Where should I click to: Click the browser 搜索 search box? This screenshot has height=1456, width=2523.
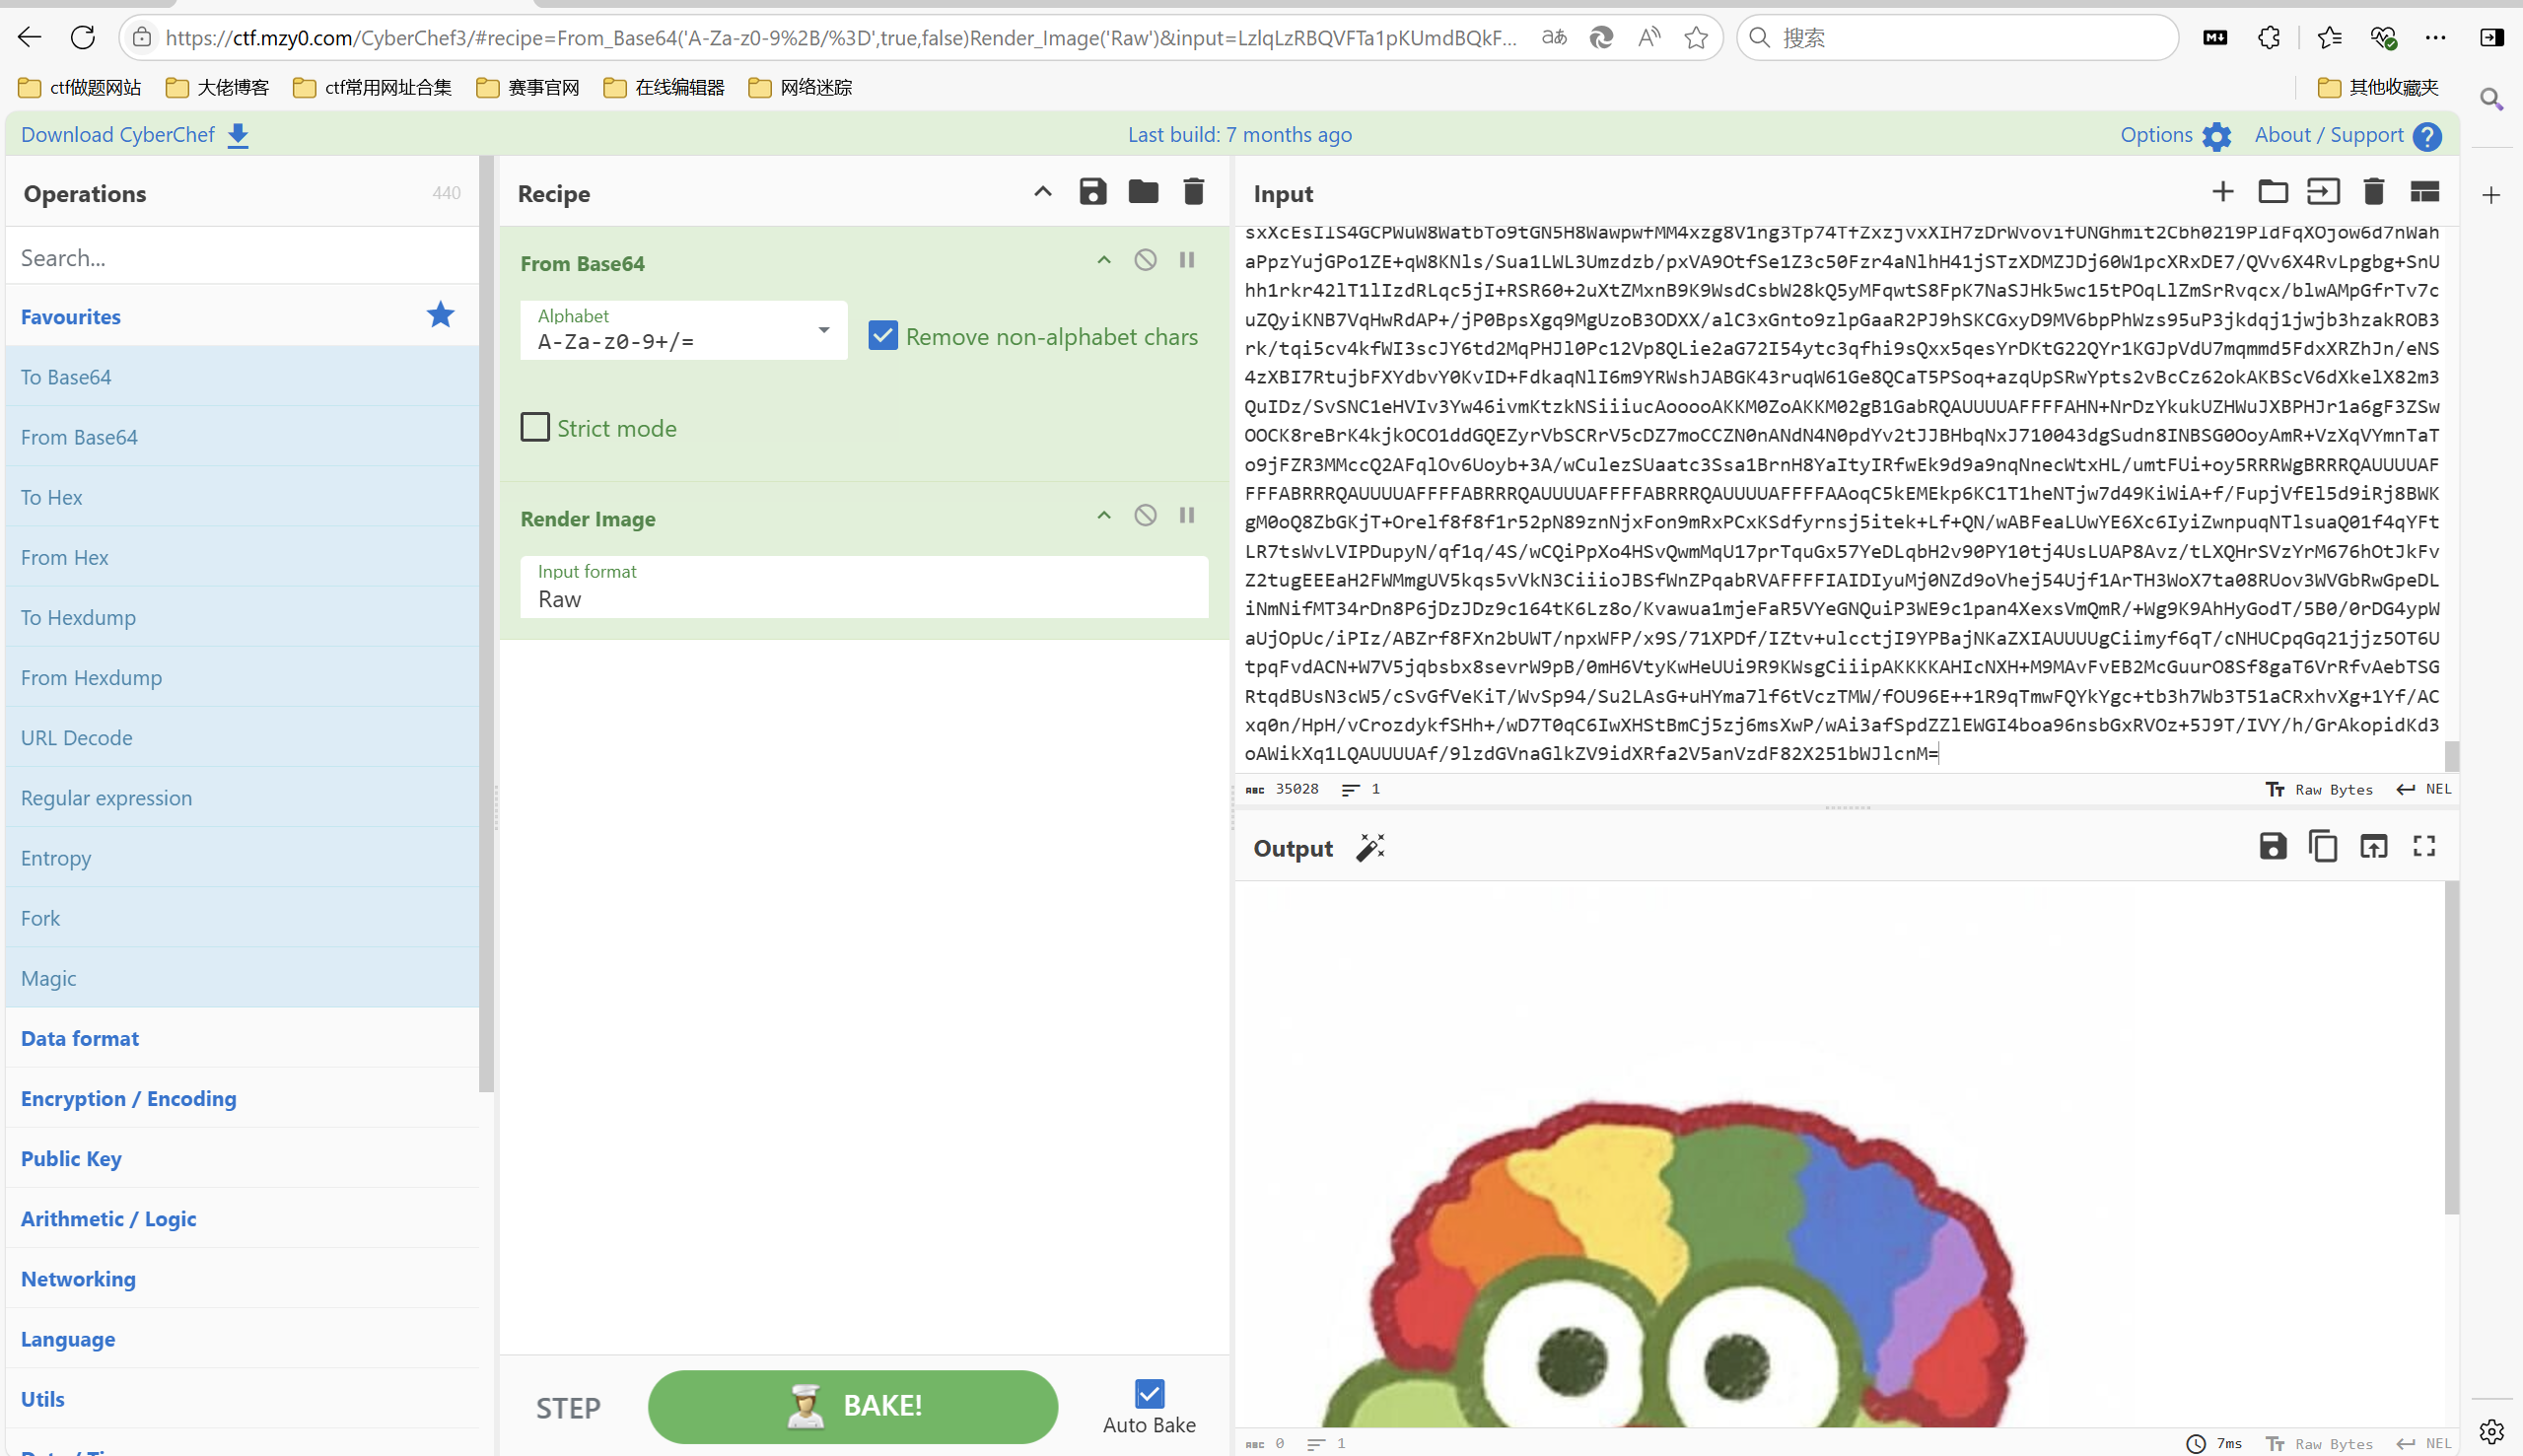point(1957,38)
